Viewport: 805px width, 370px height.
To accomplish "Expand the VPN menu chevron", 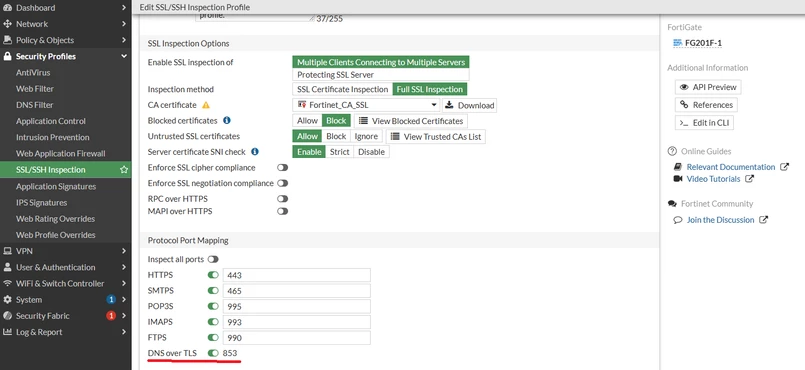I will click(x=124, y=251).
